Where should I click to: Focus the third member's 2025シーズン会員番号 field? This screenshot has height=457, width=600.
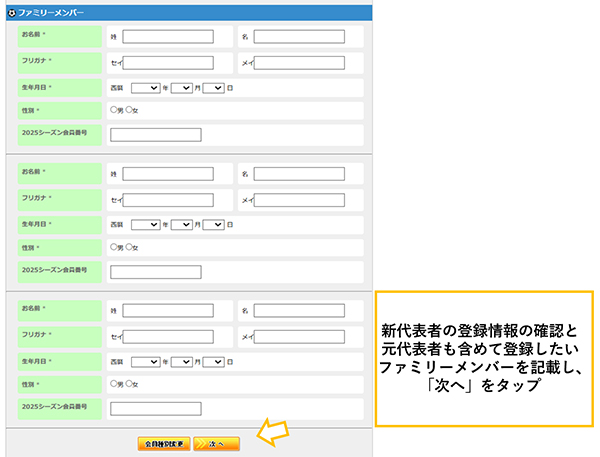(156, 408)
